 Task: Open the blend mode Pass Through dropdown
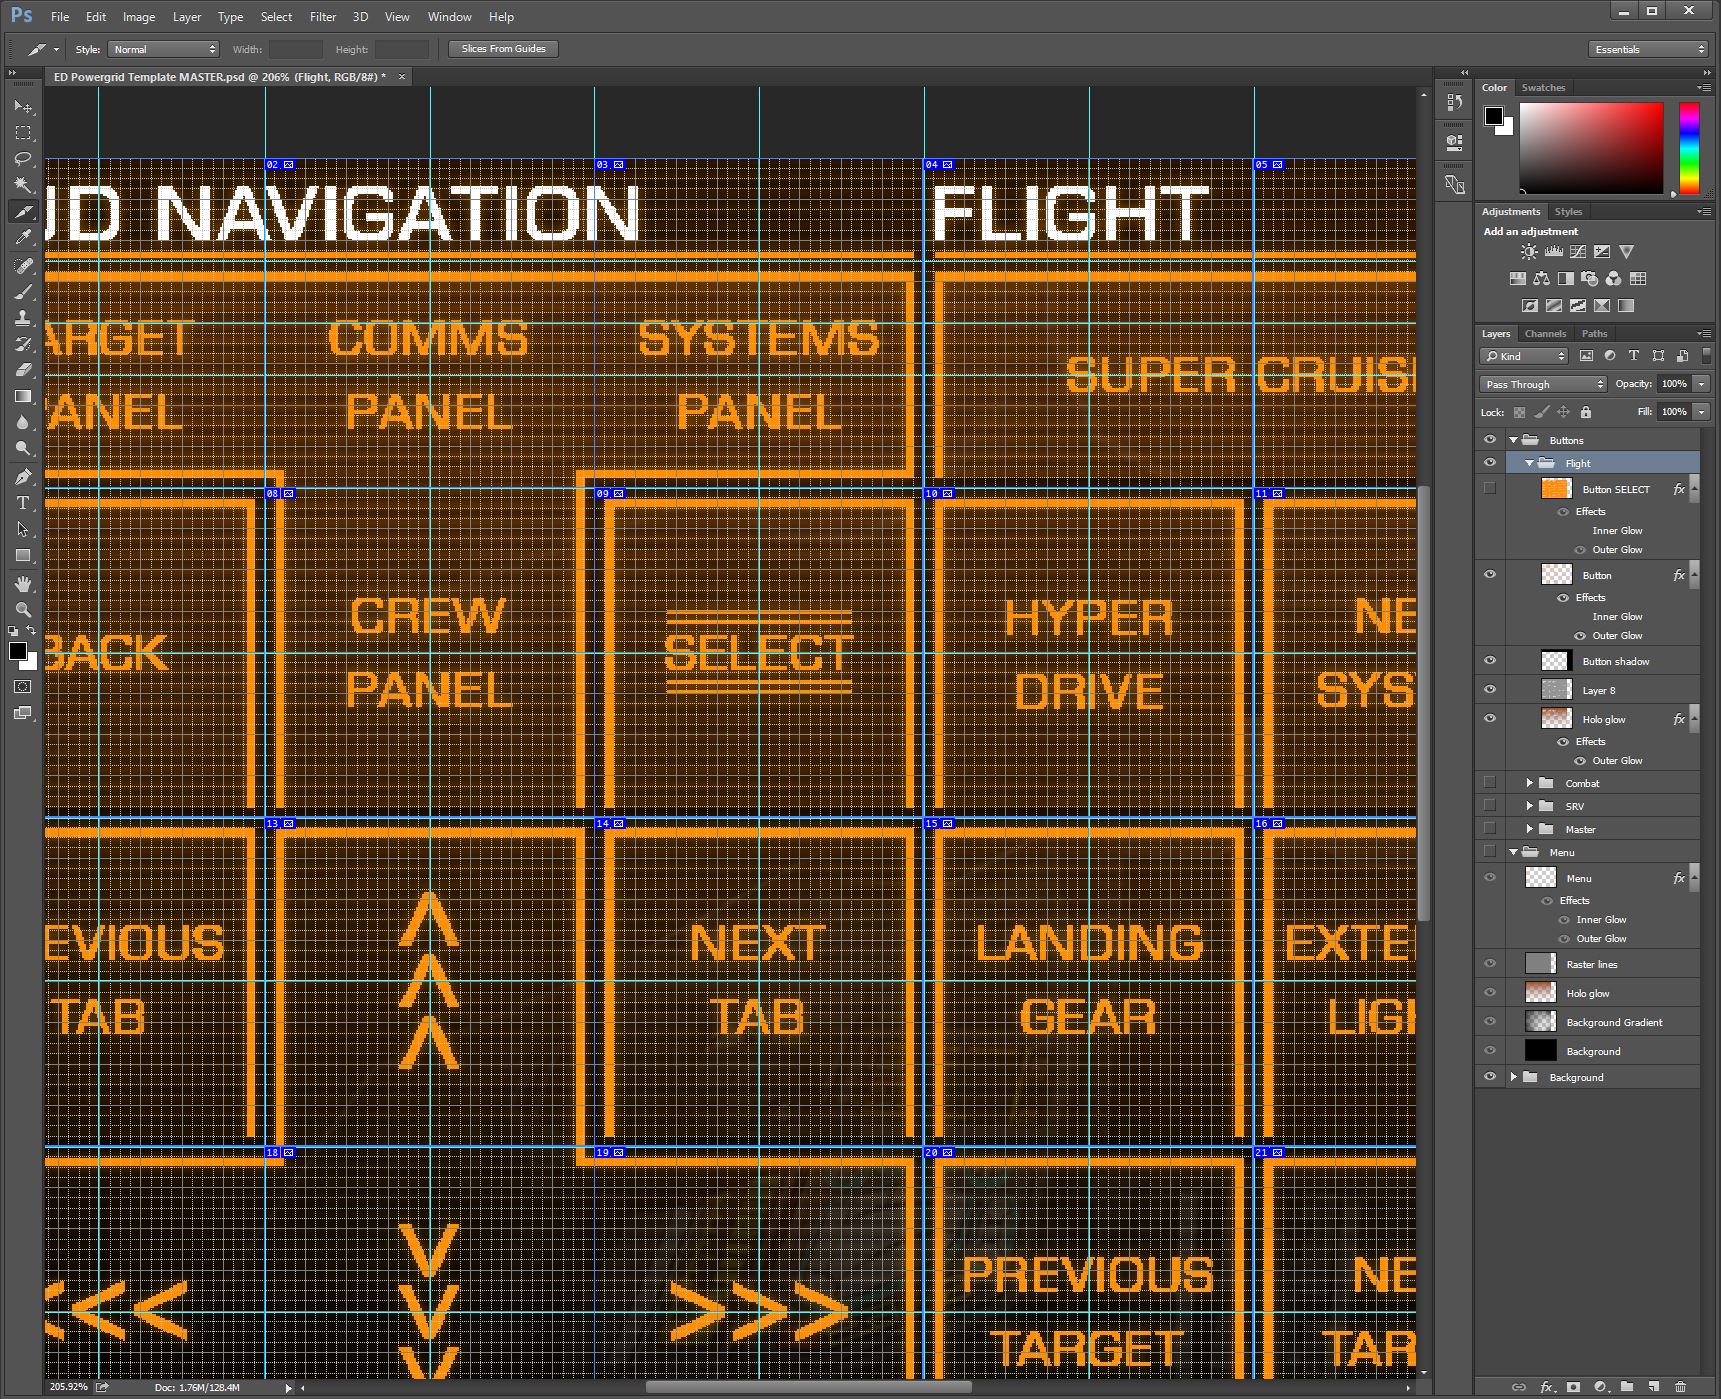click(1543, 384)
